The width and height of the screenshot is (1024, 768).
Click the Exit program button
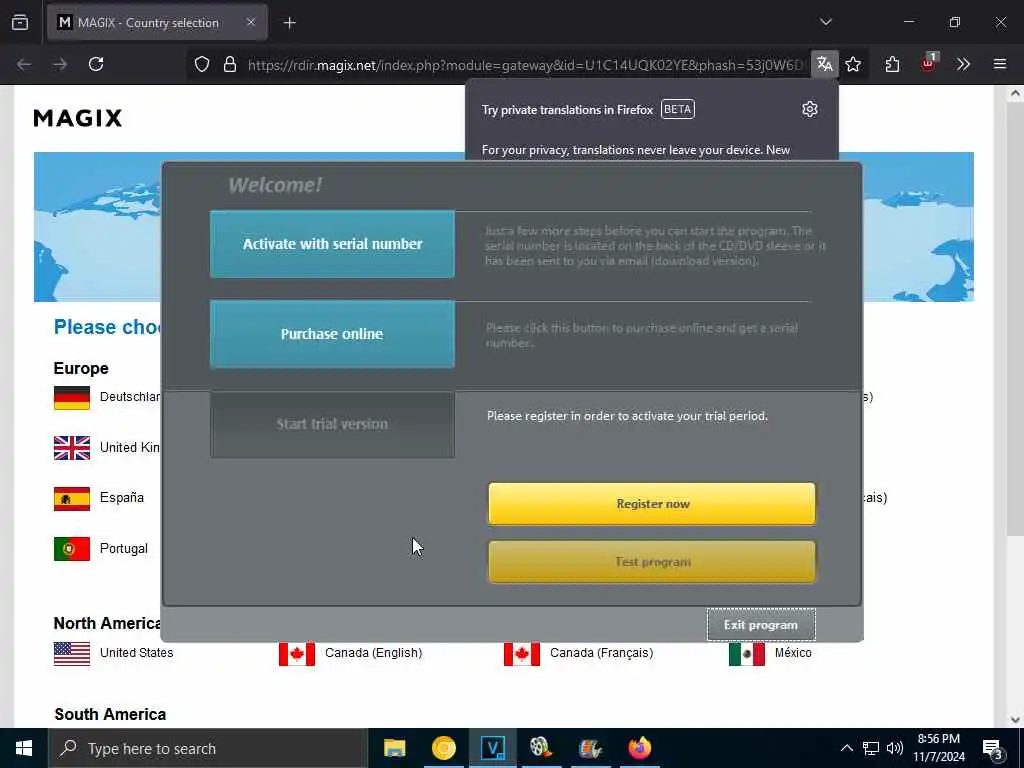[761, 625]
